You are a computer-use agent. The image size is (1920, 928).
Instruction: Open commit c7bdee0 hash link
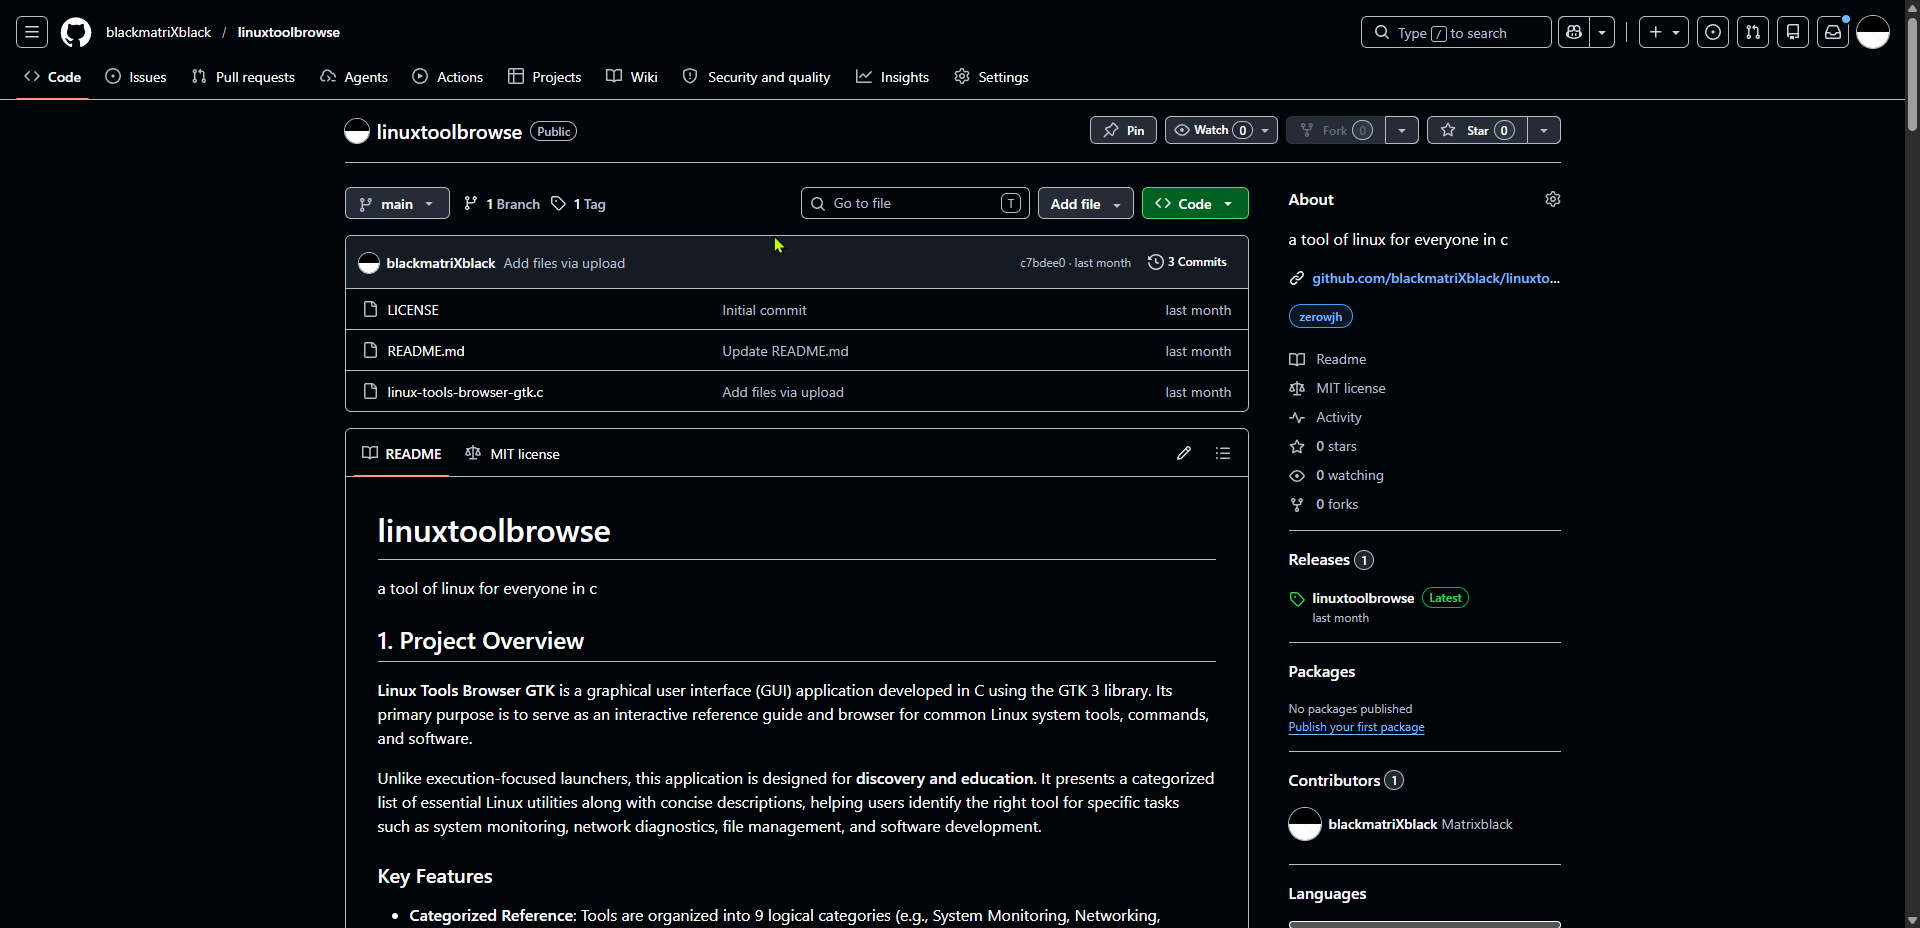(x=1042, y=263)
